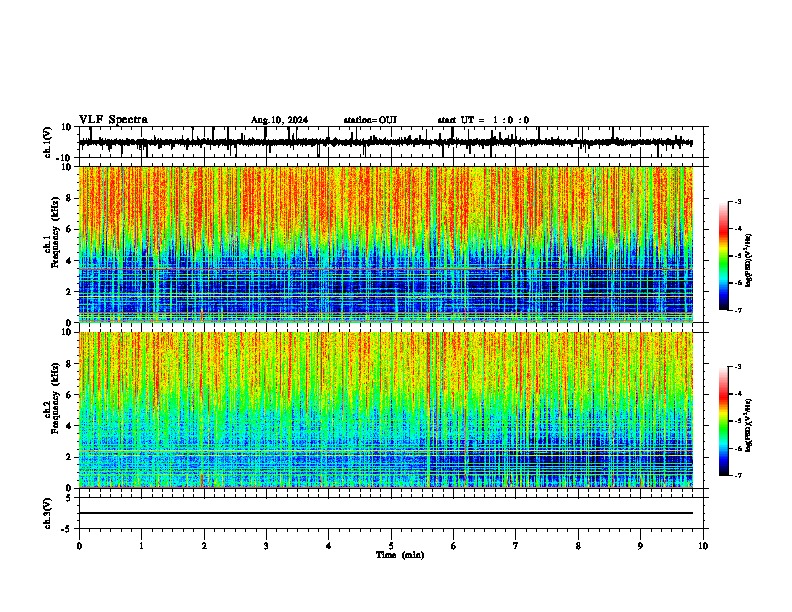Click the ch.2 colorbar log(PSD) unit label
The width and height of the screenshot is (792, 612).
click(x=748, y=426)
